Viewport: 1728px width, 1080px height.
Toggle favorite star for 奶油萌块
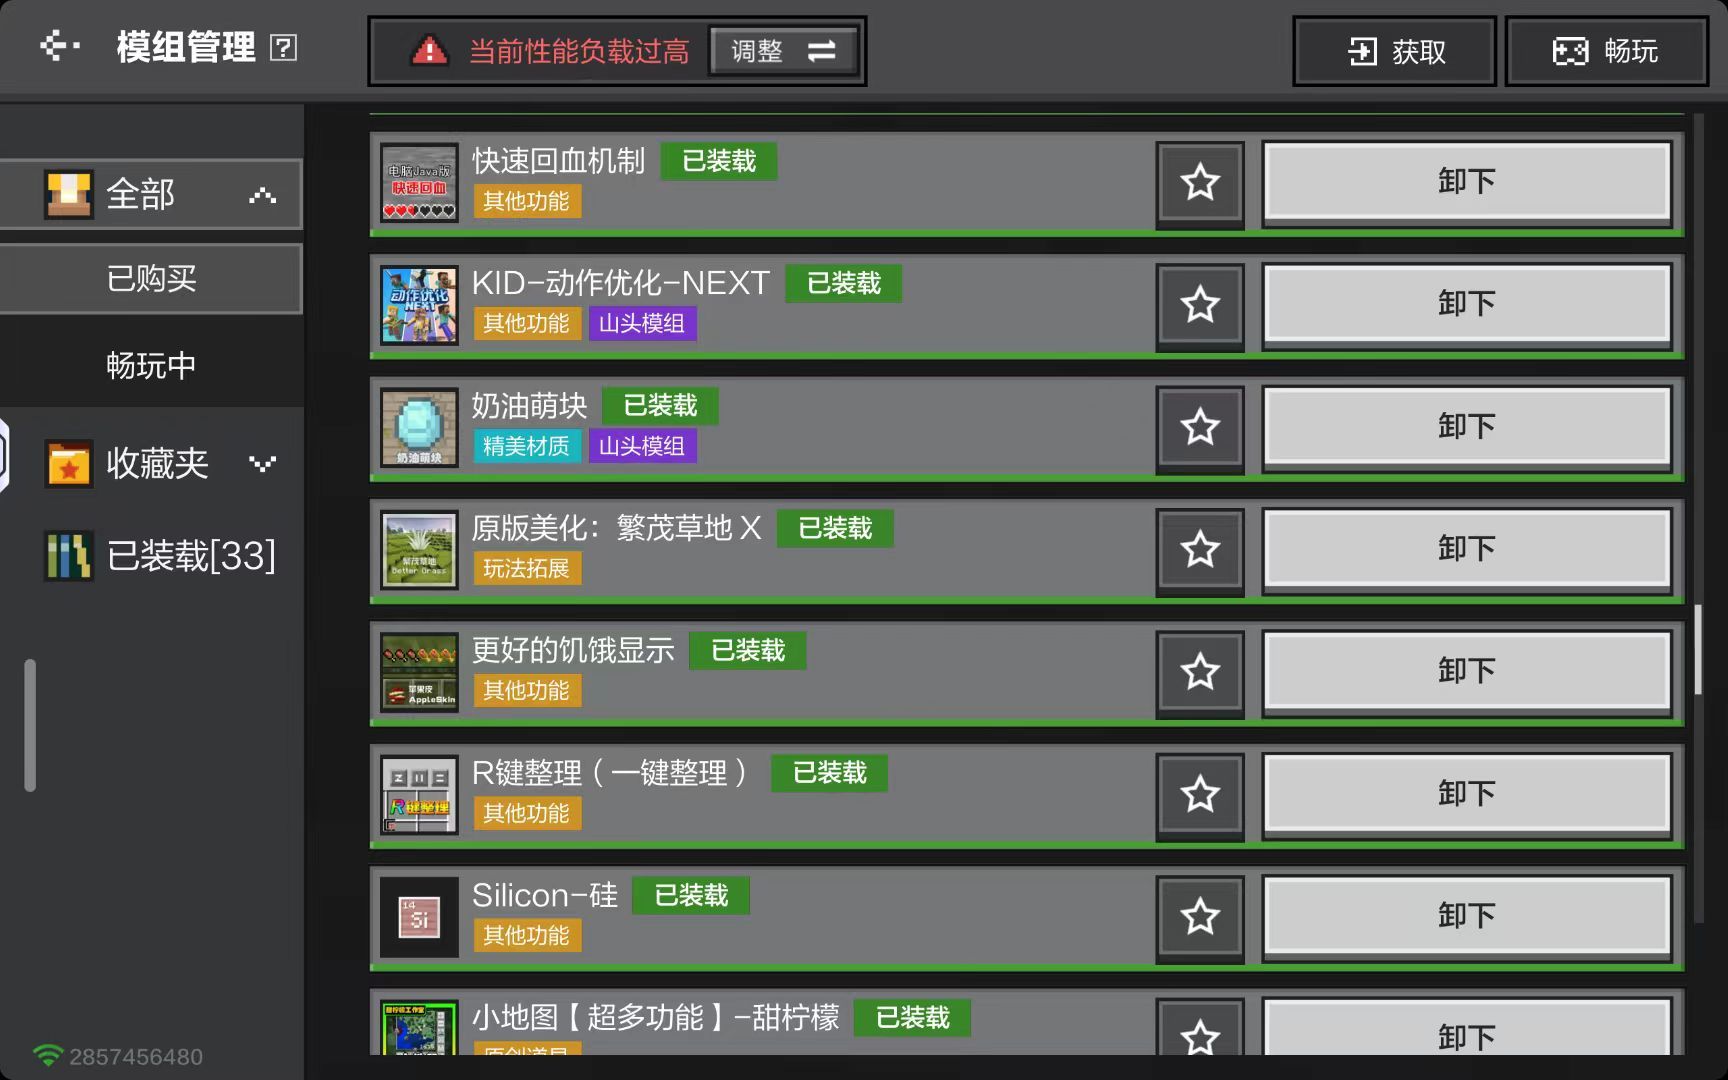[x=1200, y=428]
